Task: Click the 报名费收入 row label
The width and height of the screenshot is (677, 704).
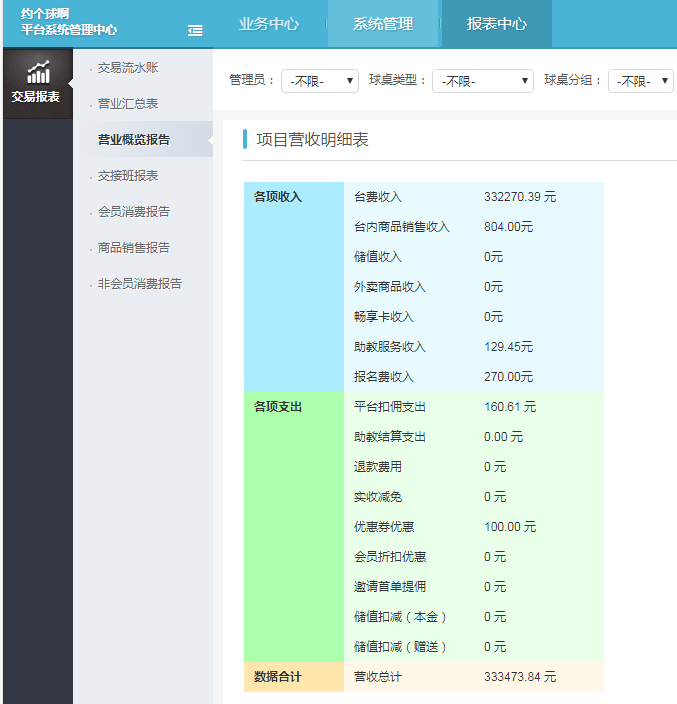Action: (x=384, y=377)
